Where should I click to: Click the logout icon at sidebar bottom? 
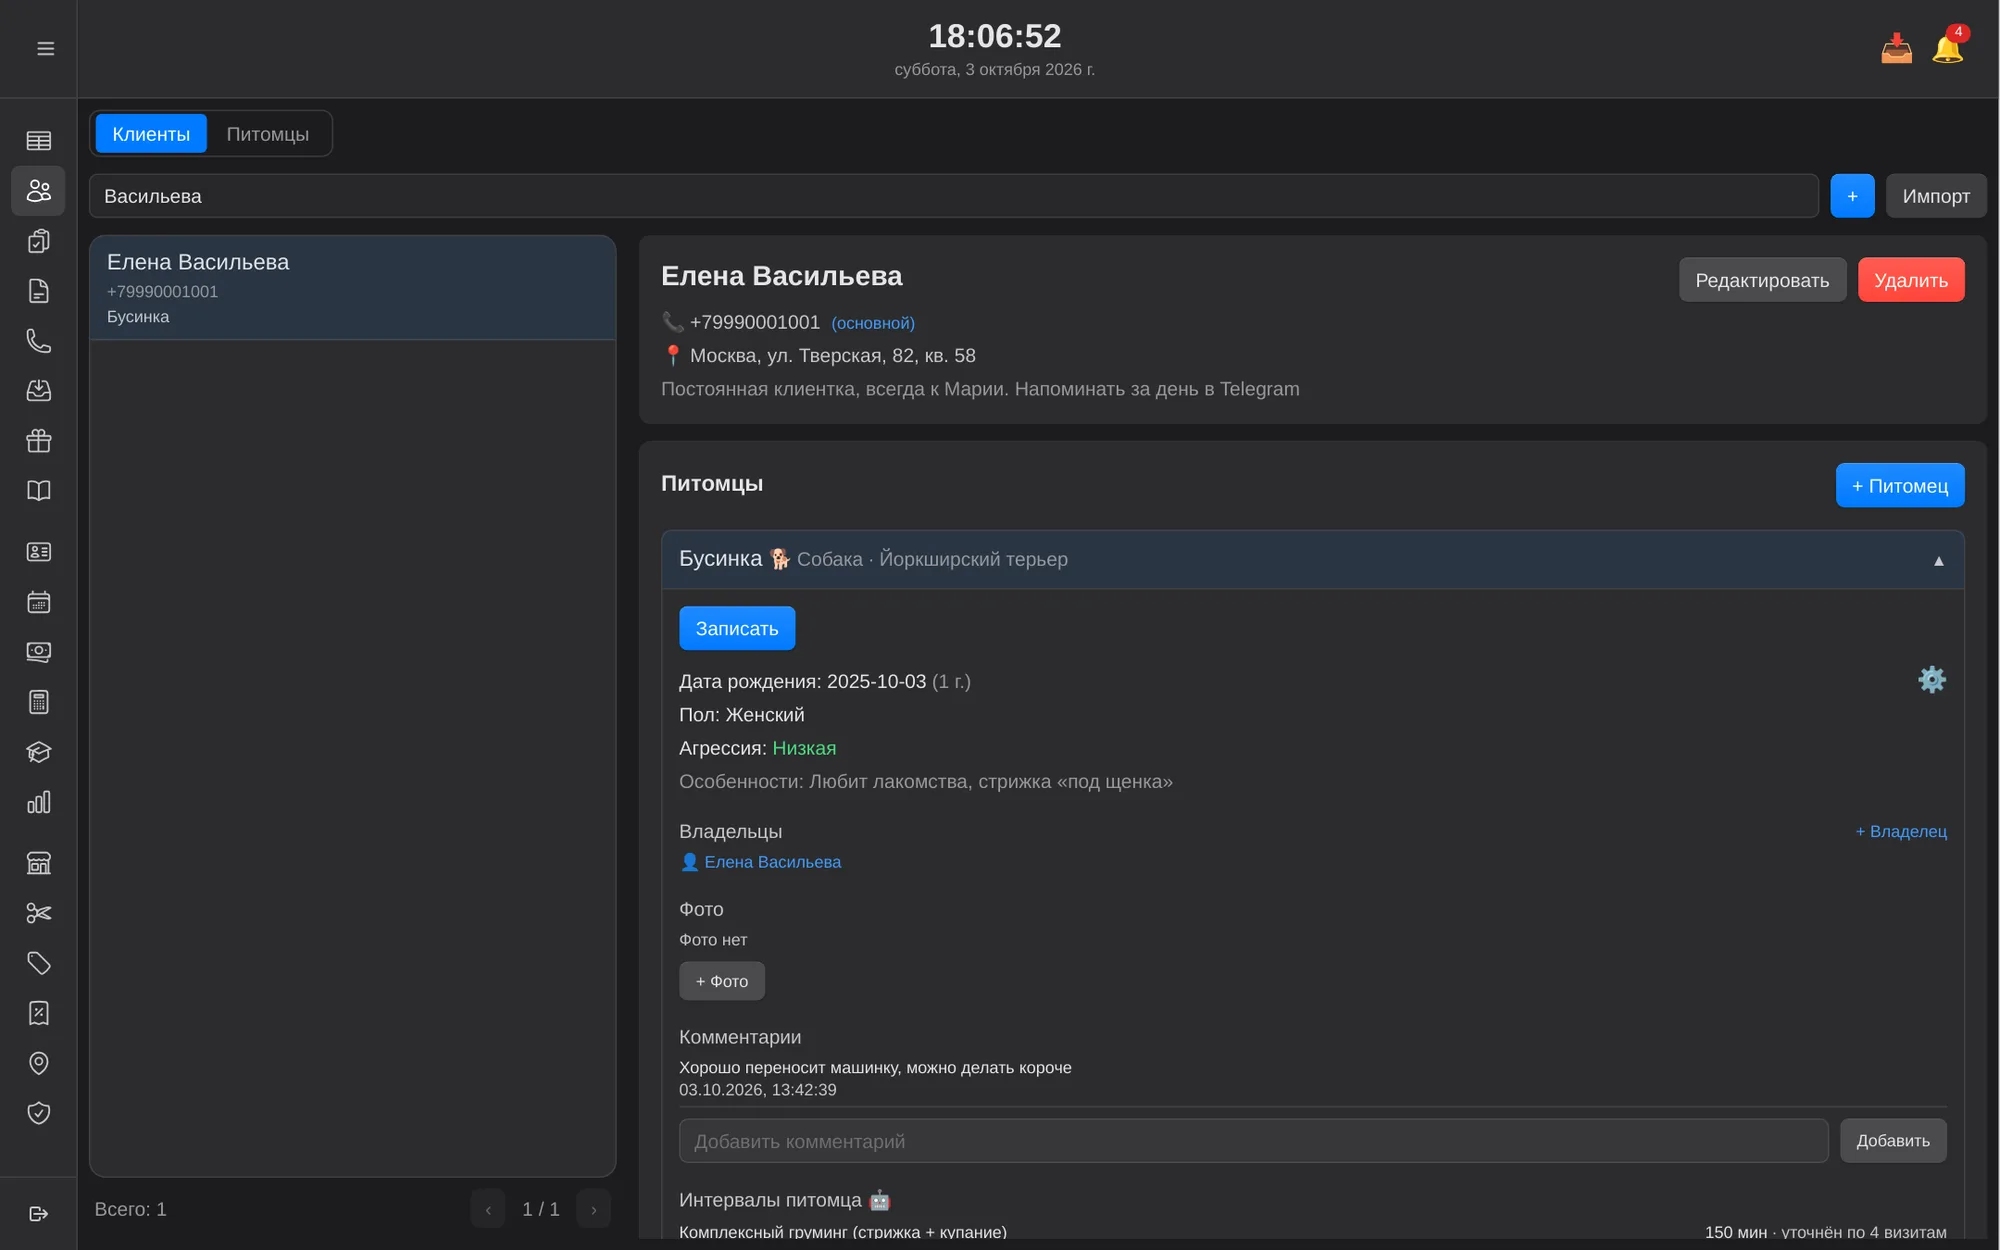(38, 1213)
